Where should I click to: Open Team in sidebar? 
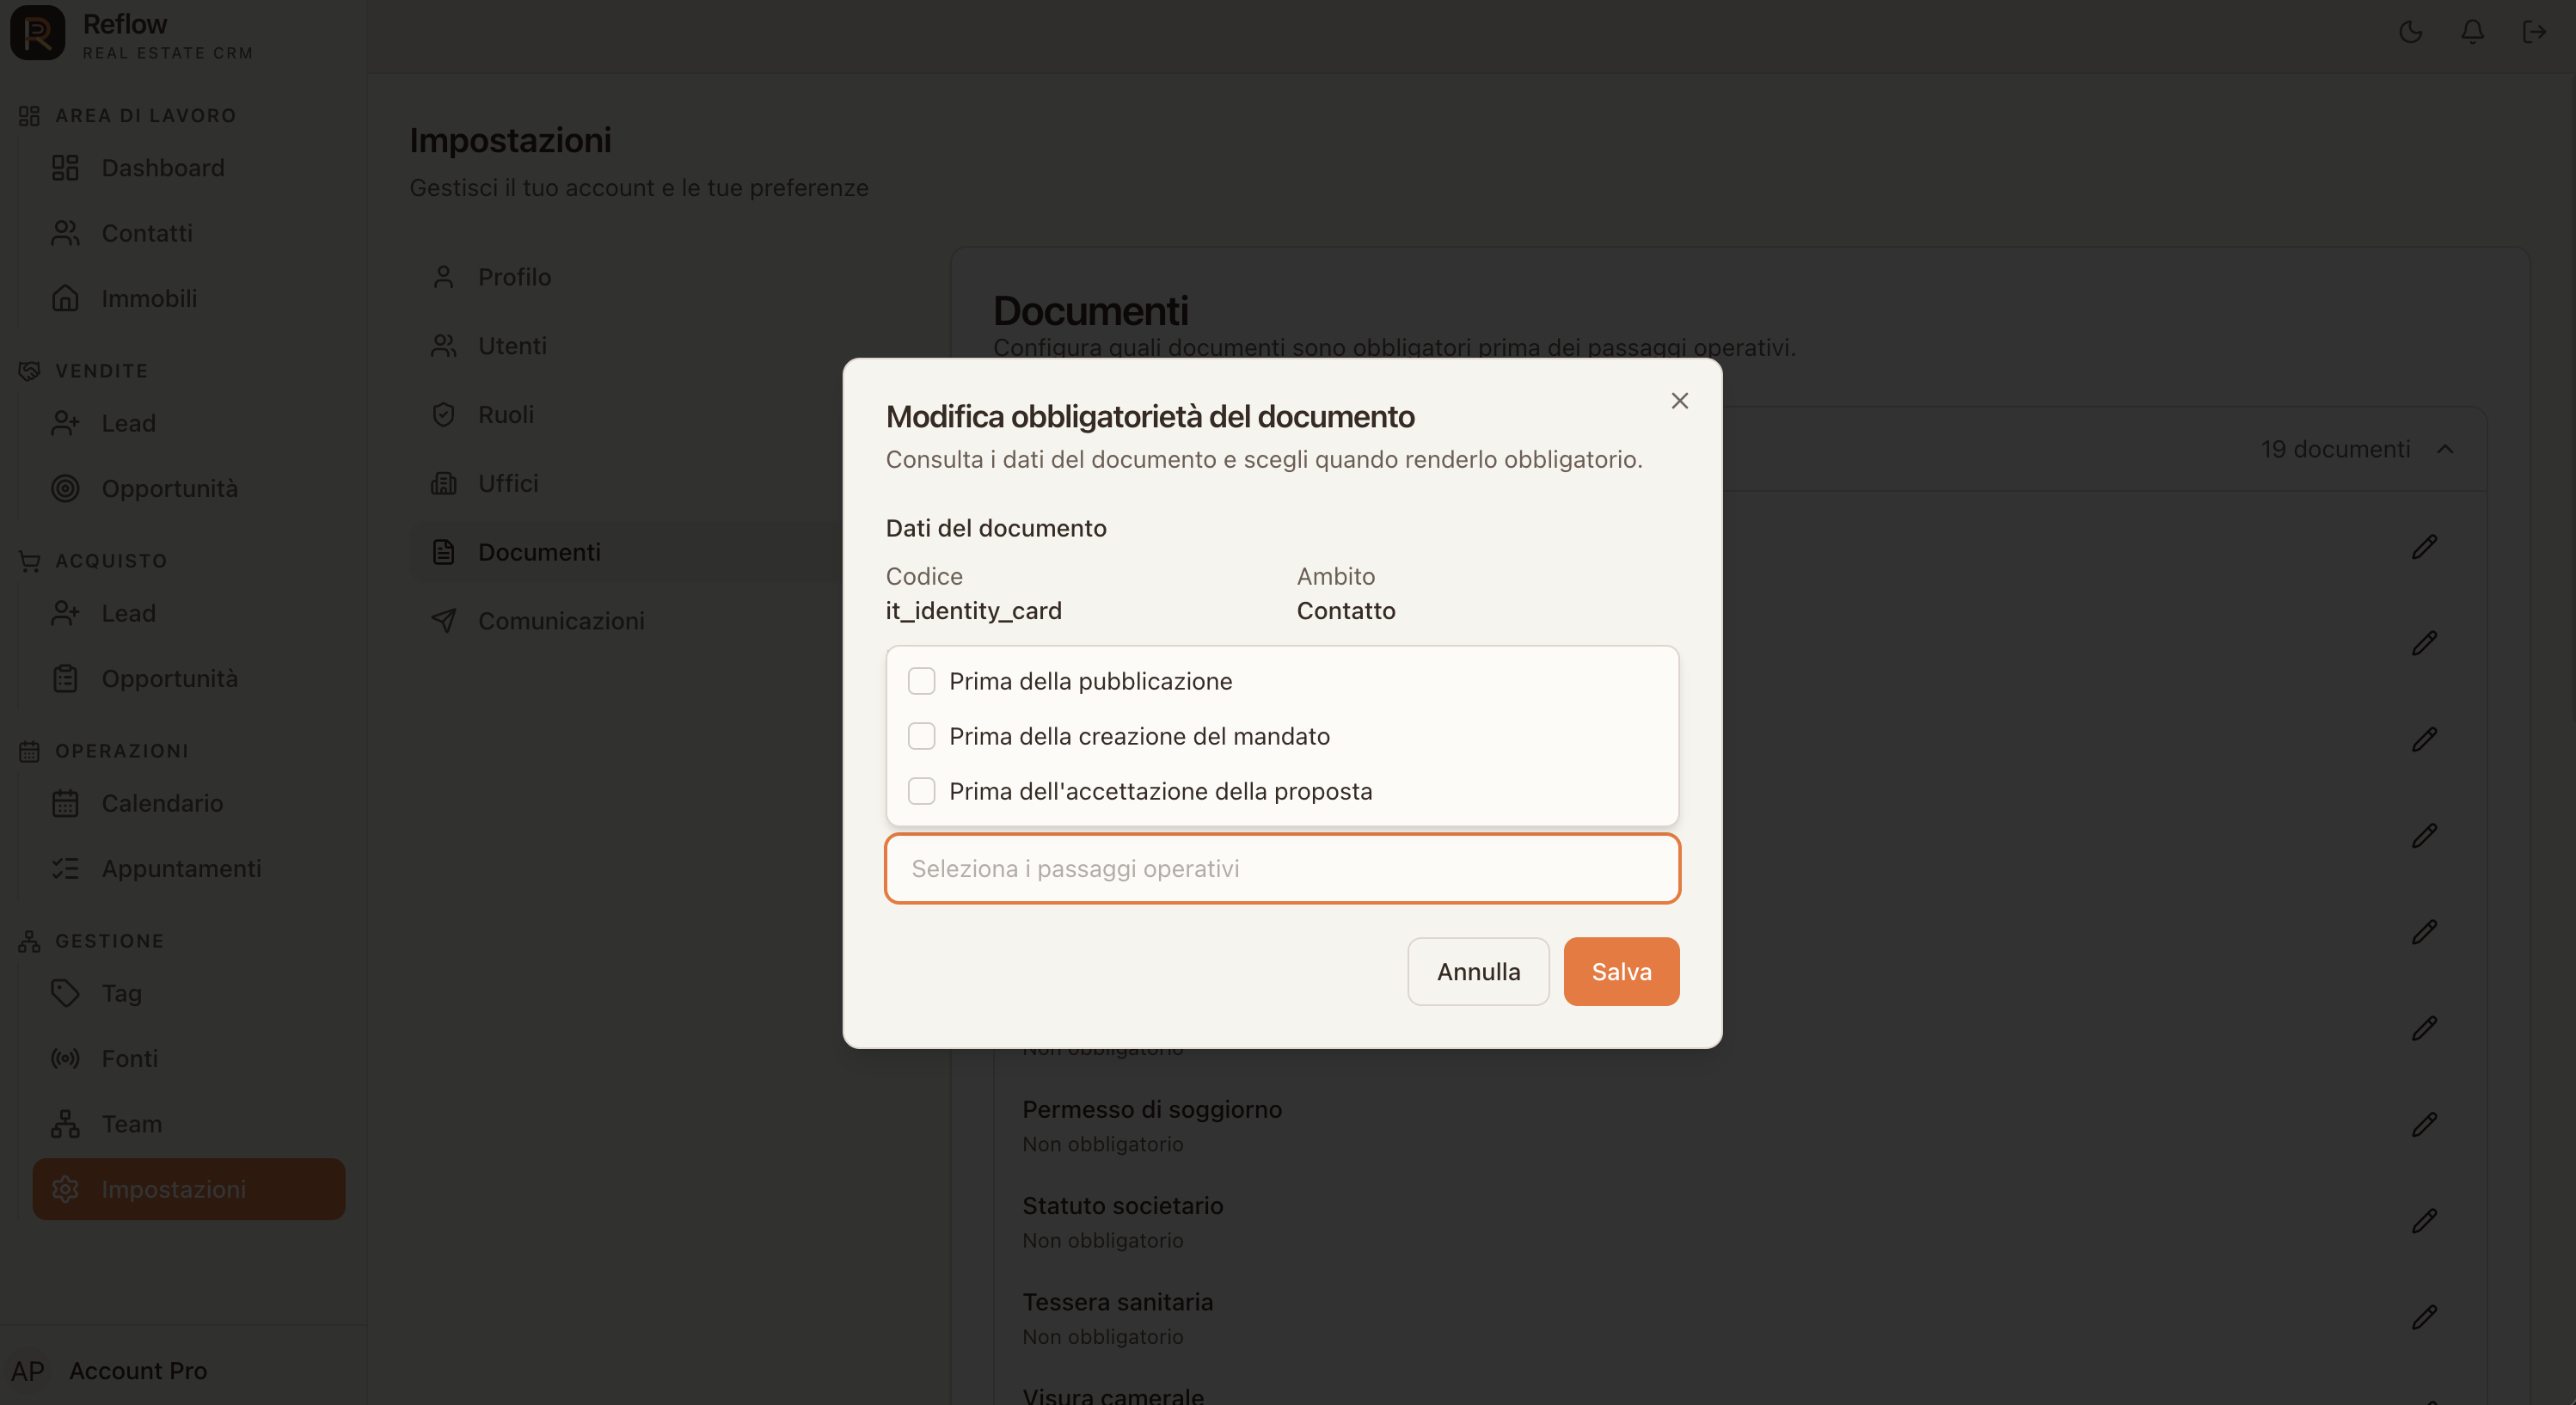pyautogui.click(x=189, y=1124)
